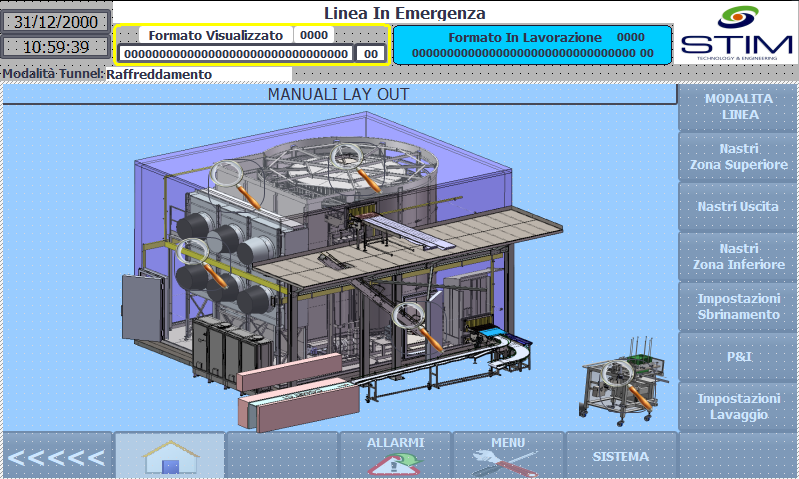This screenshot has height=479, width=799.
Task: Open the ALLARMI alarms page
Action: [395, 455]
